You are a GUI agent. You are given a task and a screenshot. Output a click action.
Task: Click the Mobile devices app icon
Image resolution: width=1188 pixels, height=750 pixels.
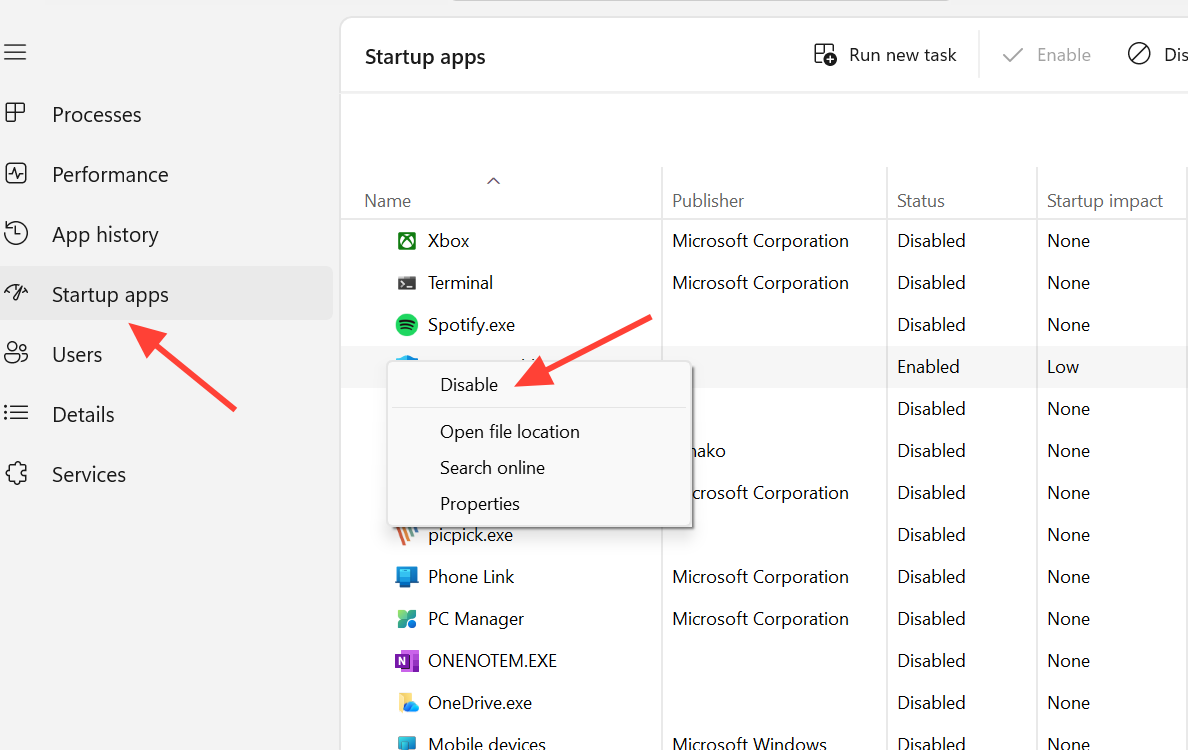pos(407,742)
